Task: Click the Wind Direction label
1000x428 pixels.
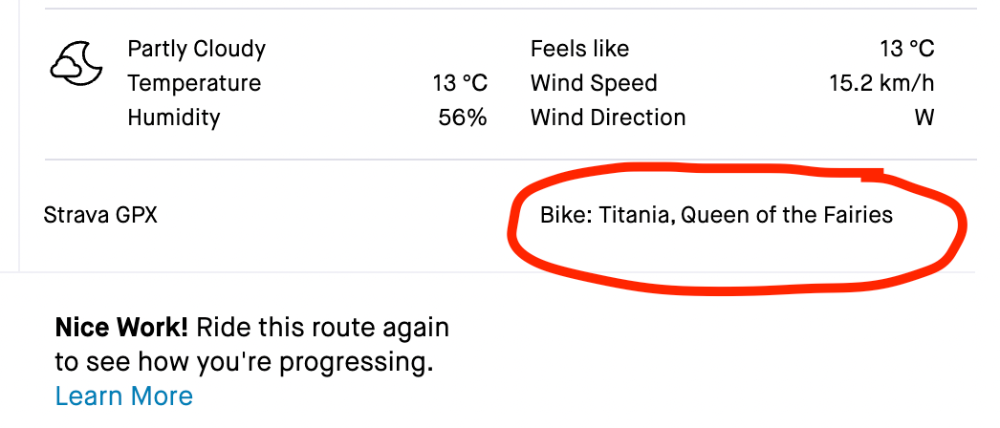Action: click(x=608, y=117)
